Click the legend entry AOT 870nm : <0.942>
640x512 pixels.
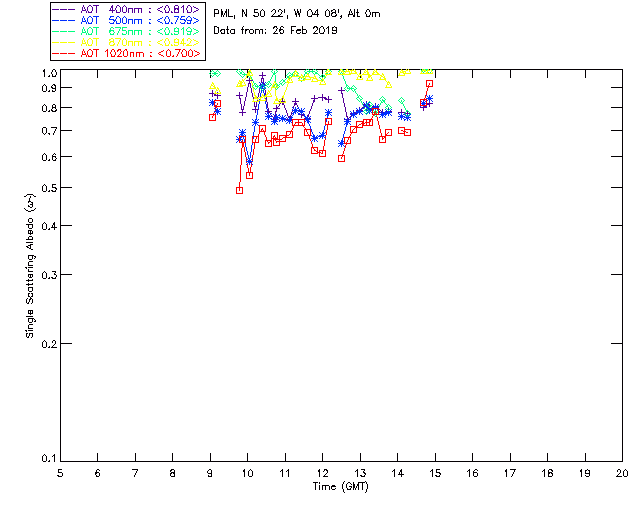127,42
